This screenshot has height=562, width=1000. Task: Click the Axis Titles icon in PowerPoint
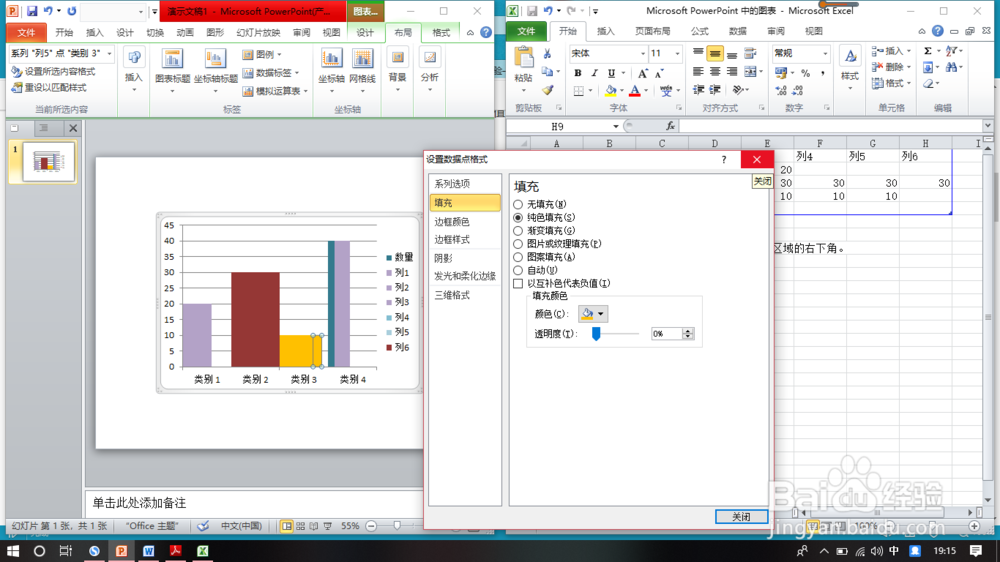[215, 60]
